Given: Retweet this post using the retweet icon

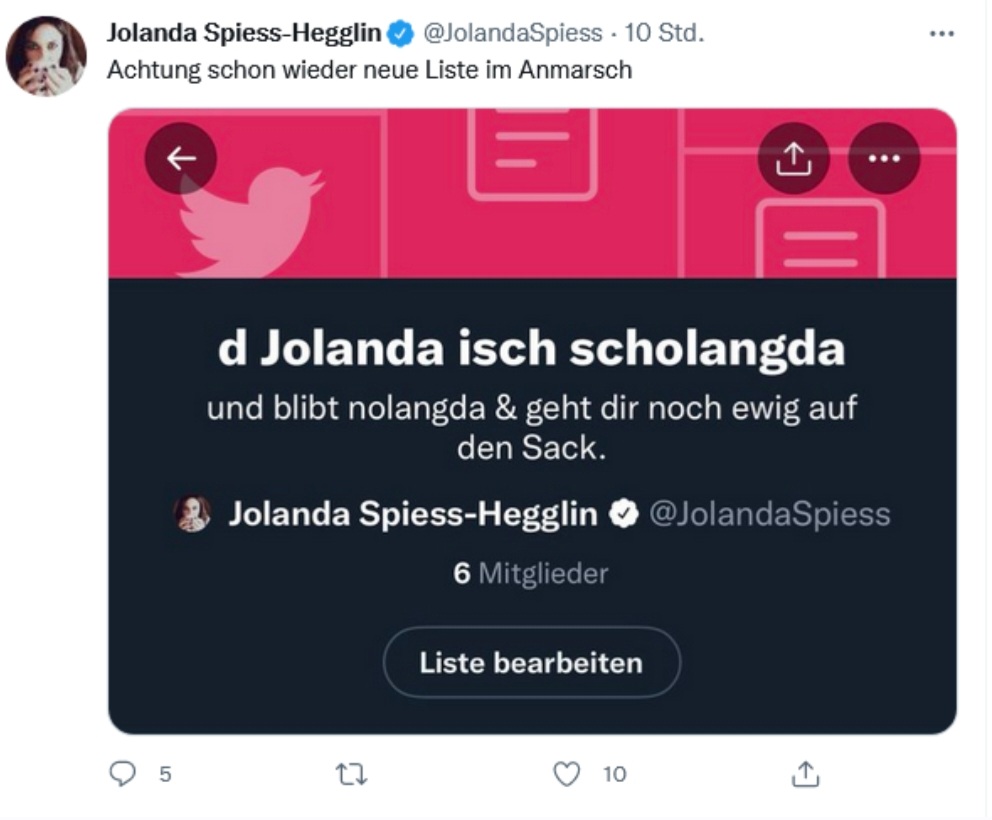Looking at the screenshot, I should pos(351,774).
